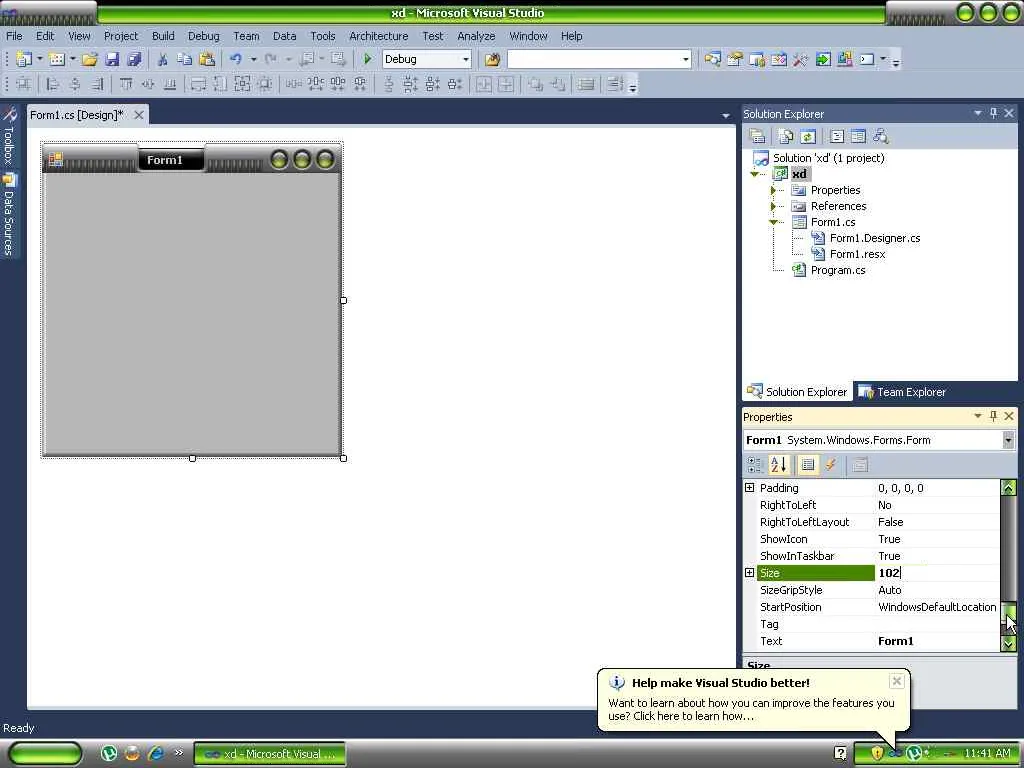Click the Internet Explorer quick launch icon
This screenshot has height=768, width=1024.
(155, 754)
